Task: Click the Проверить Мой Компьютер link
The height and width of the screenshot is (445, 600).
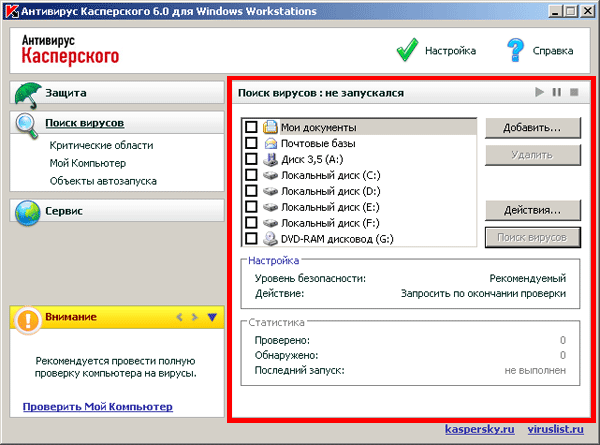Action: [98, 407]
